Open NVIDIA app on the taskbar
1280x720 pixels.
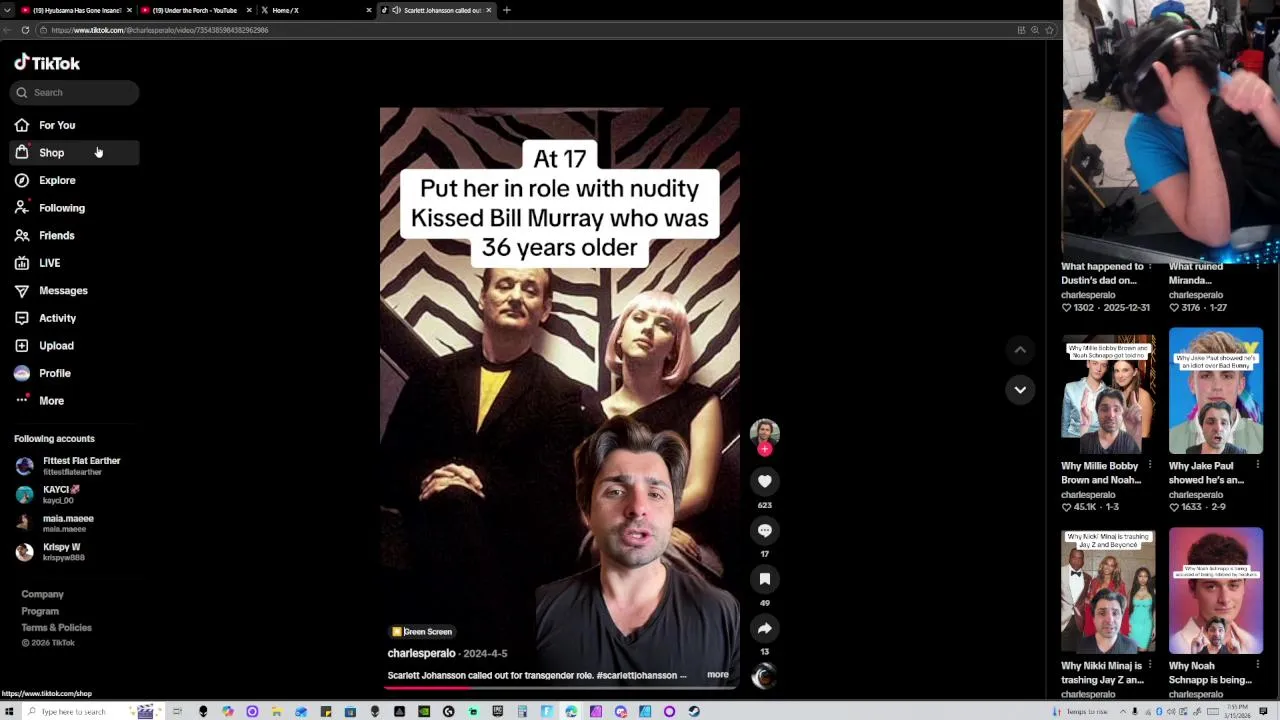[425, 711]
